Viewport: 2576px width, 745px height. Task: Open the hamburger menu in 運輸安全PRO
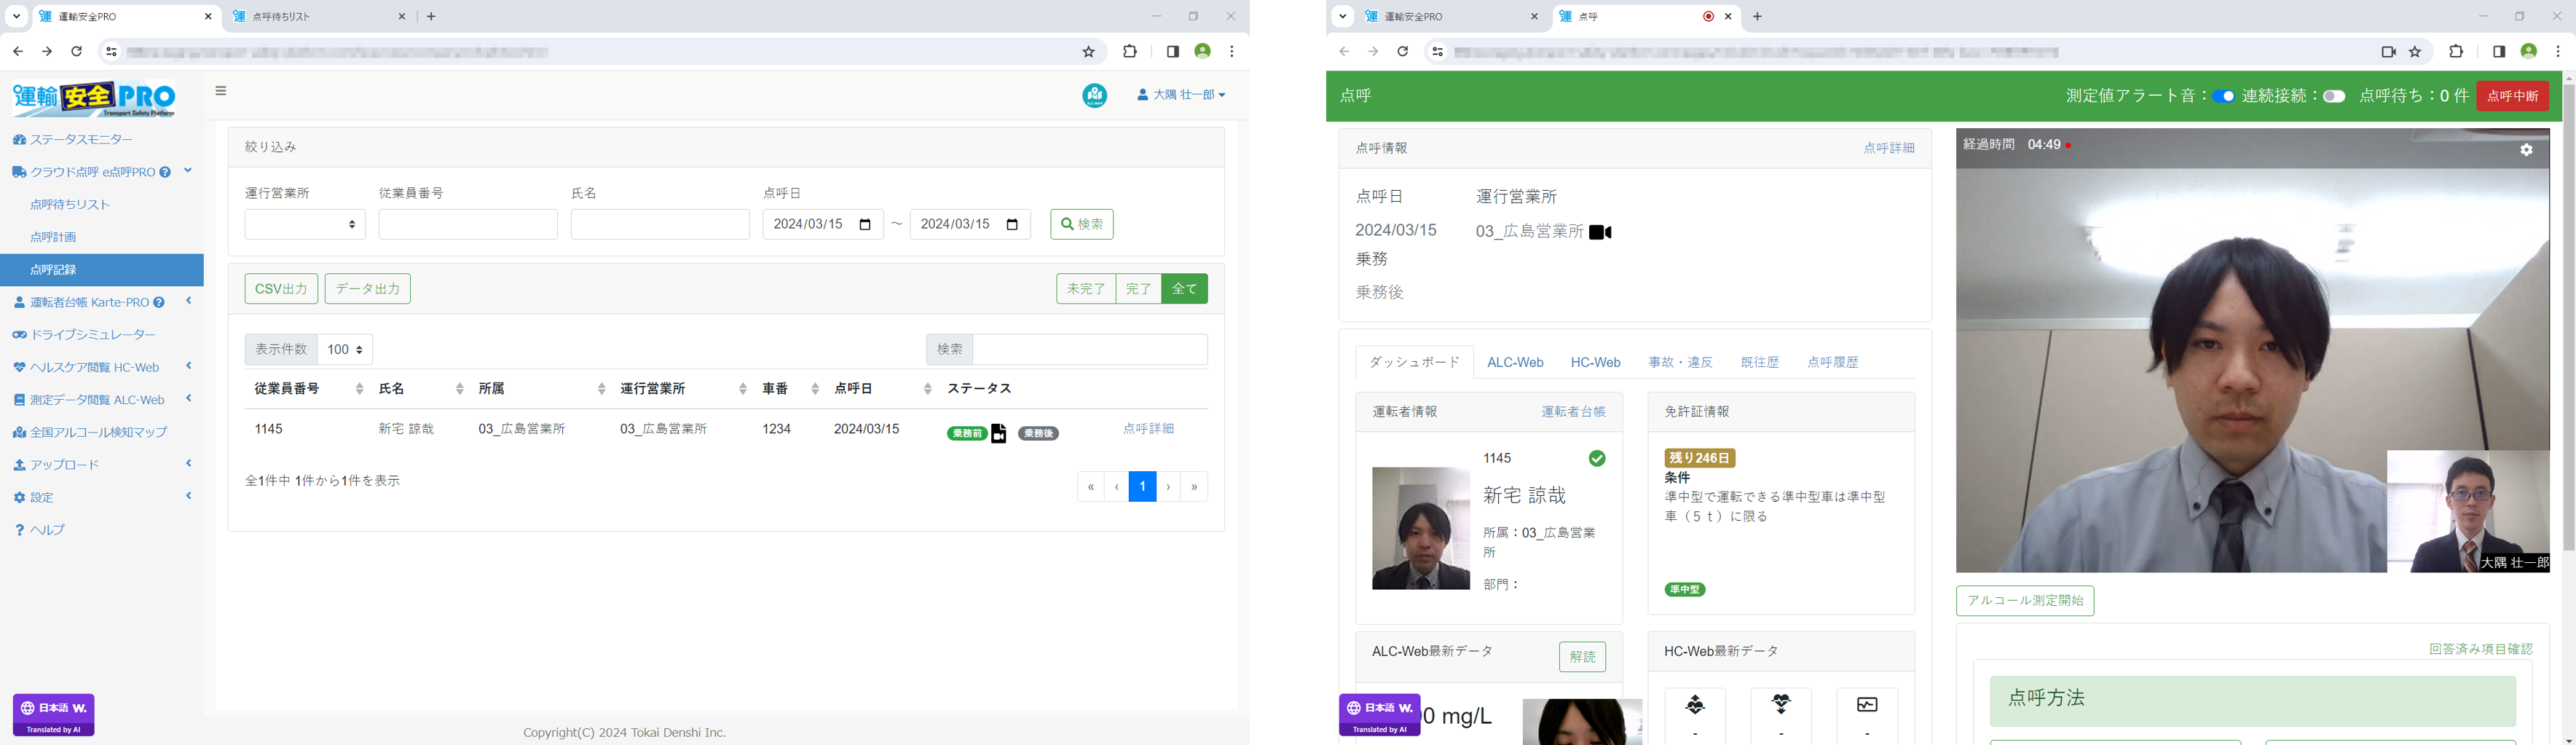tap(220, 90)
